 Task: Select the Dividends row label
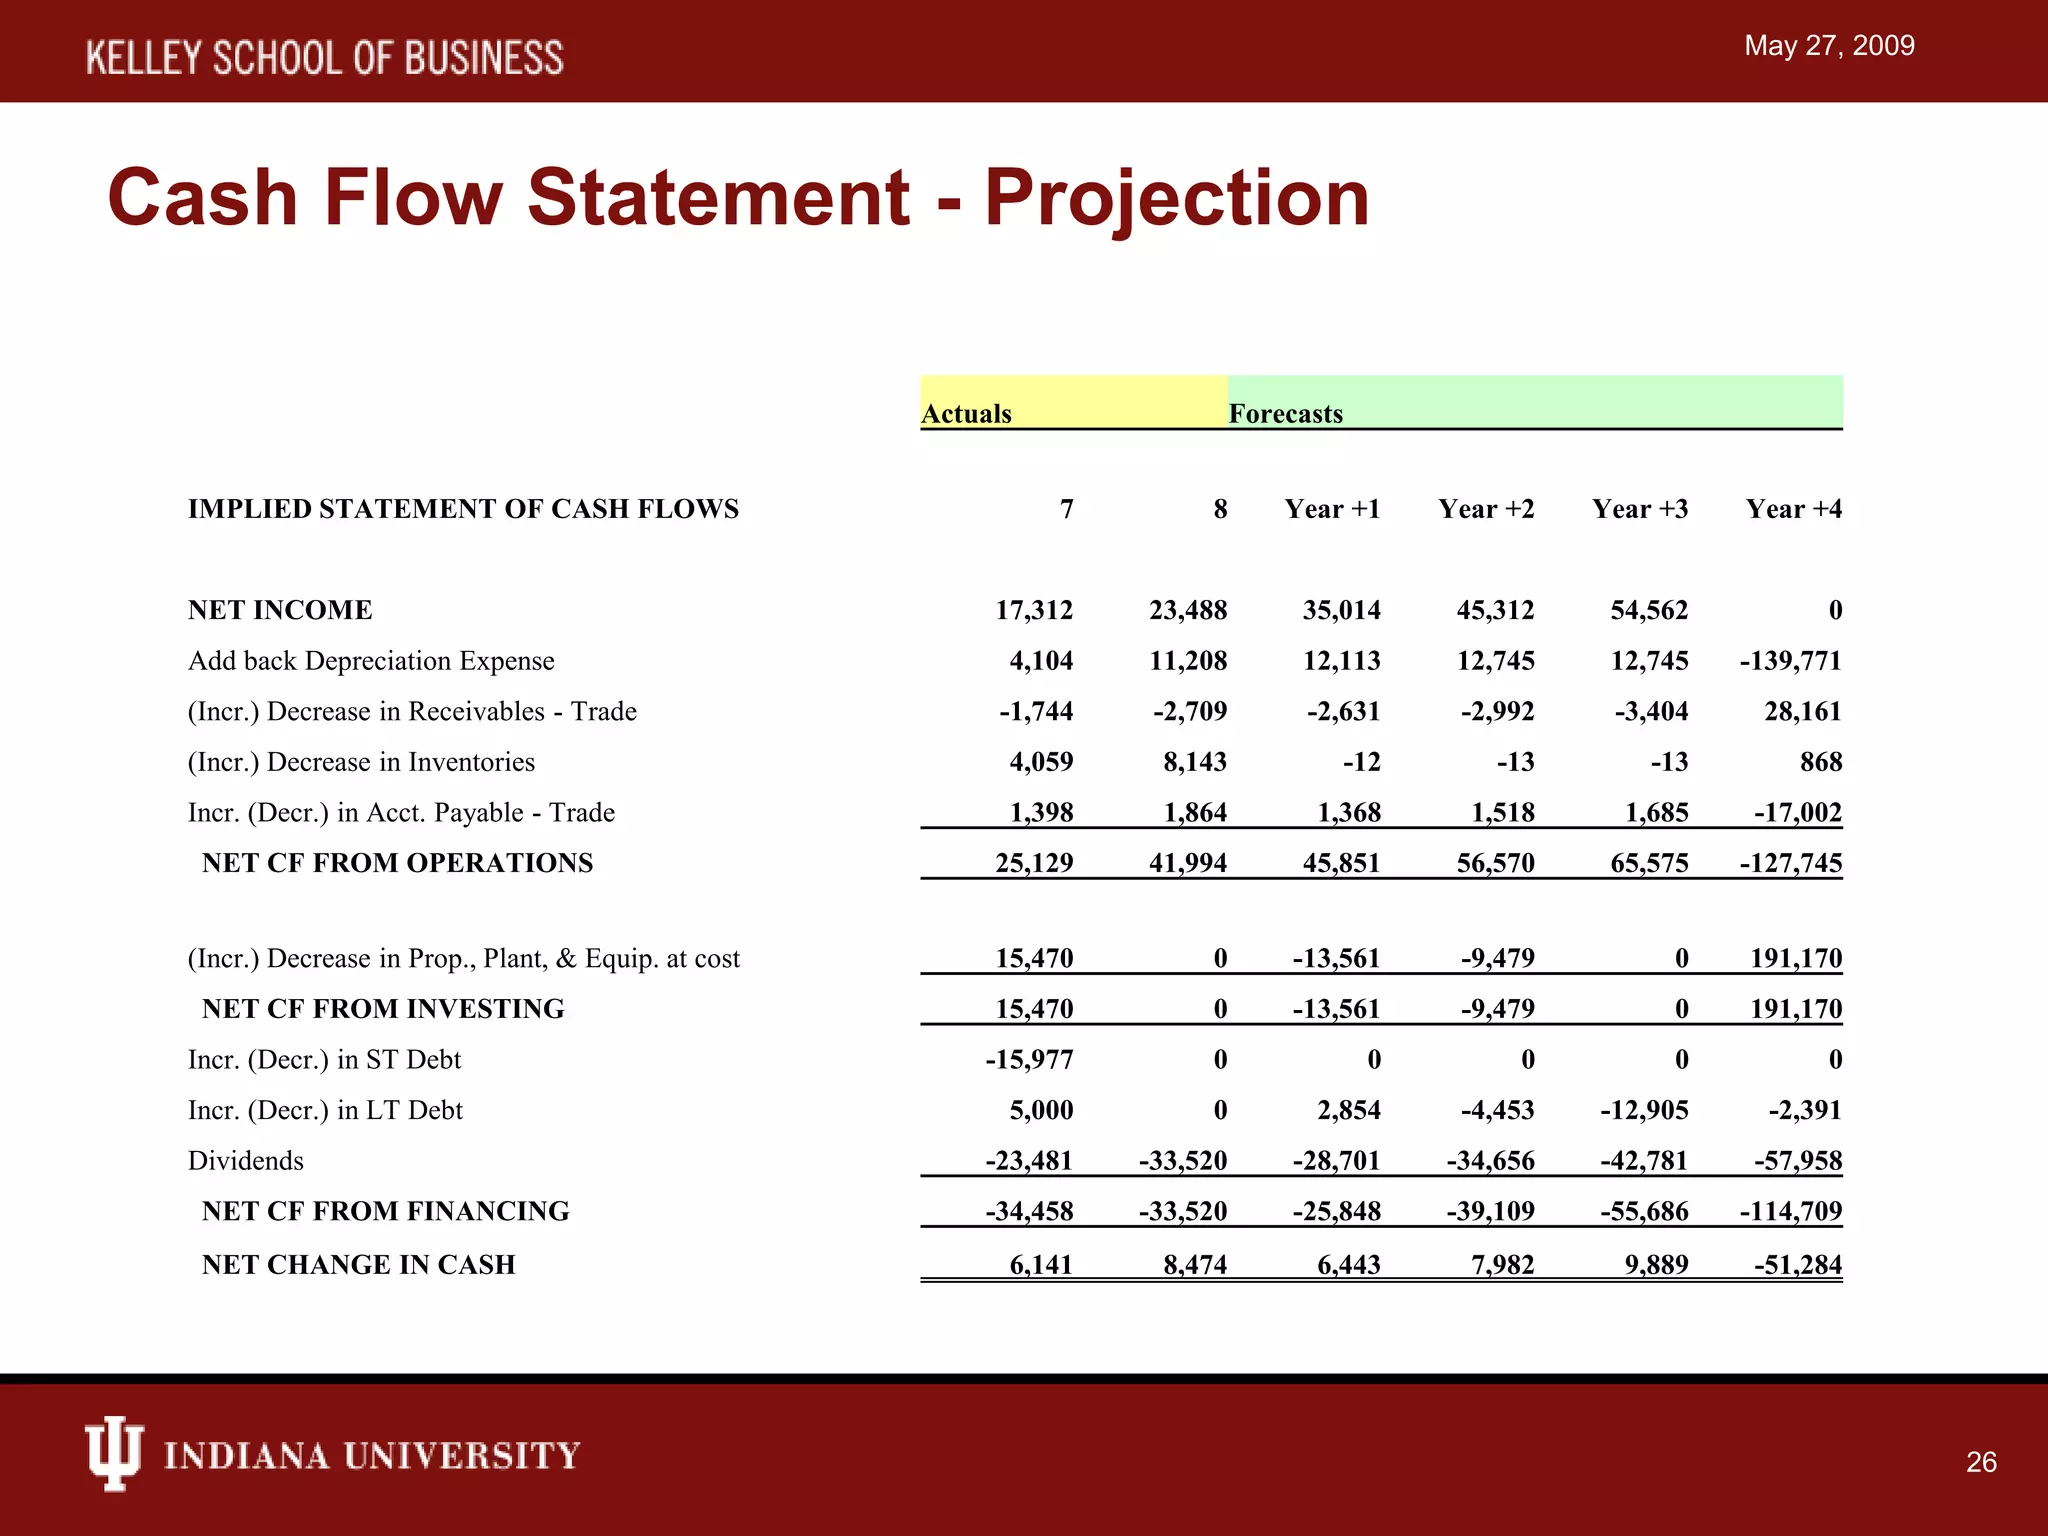coord(246,1161)
